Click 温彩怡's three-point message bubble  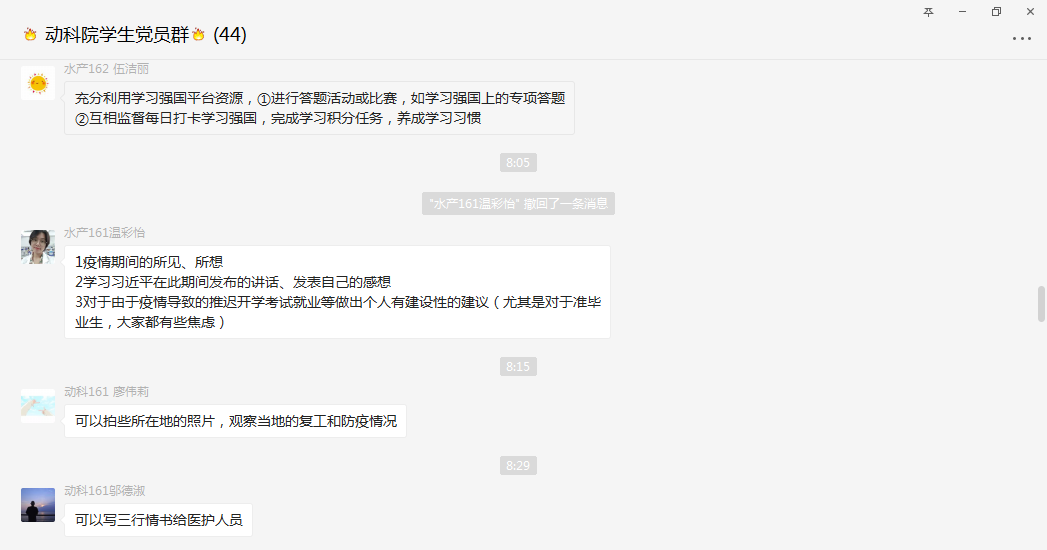pos(337,292)
